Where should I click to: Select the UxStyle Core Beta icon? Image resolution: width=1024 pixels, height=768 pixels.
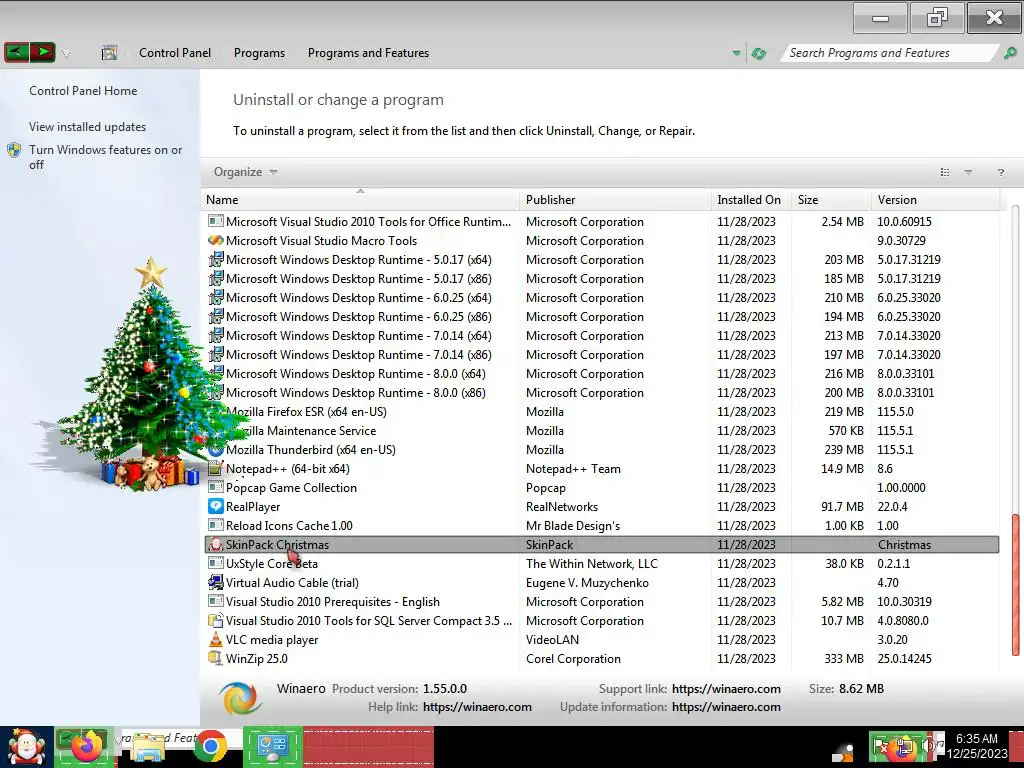216,563
